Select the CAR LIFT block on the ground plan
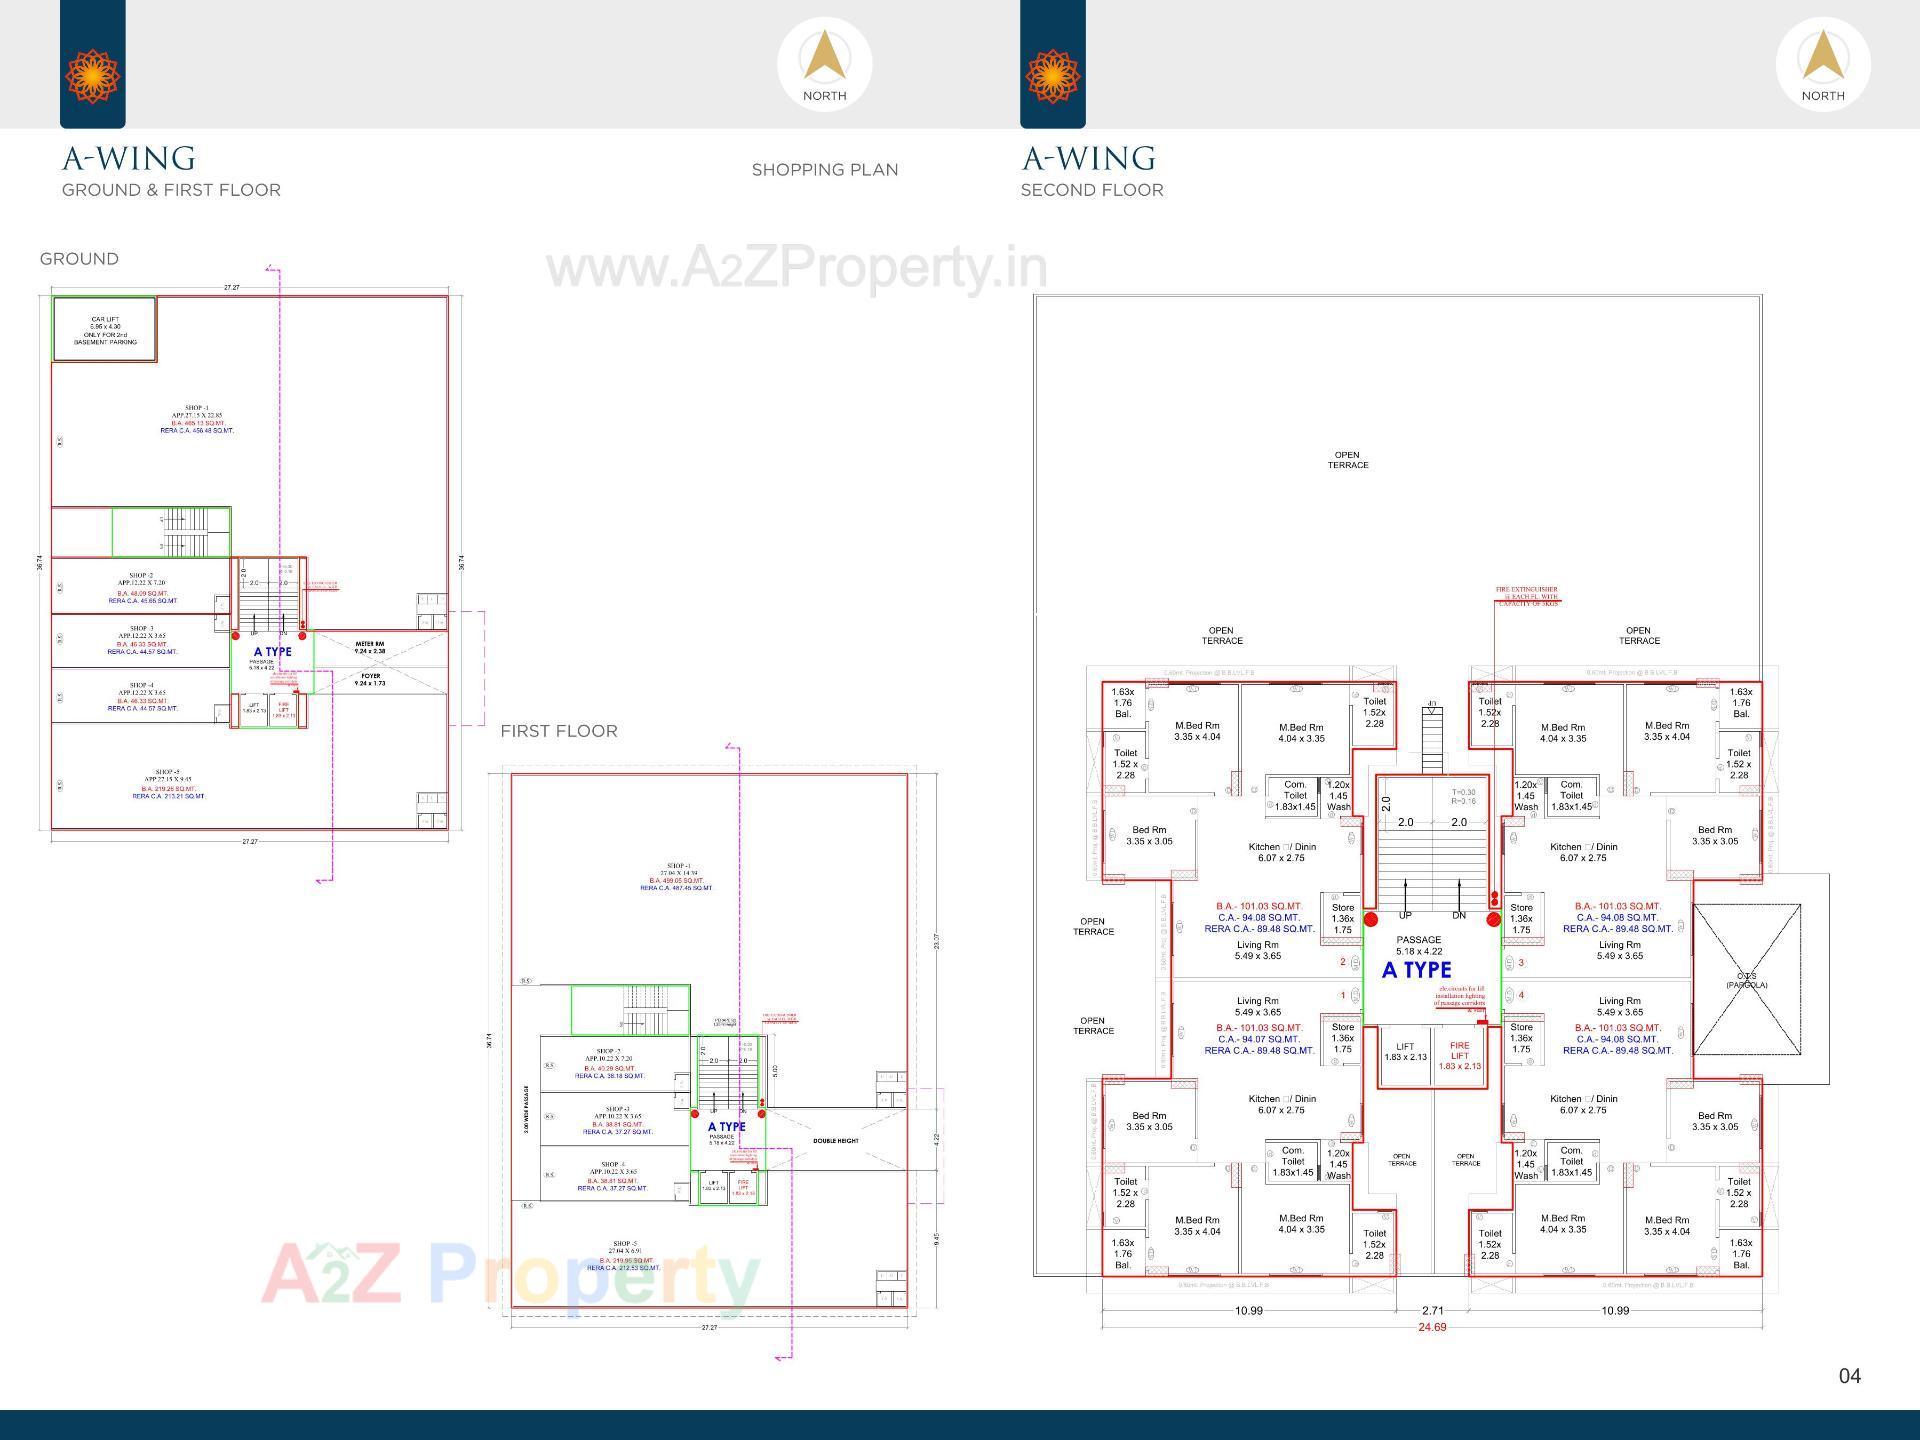Image resolution: width=1920 pixels, height=1440 pixels. [104, 328]
